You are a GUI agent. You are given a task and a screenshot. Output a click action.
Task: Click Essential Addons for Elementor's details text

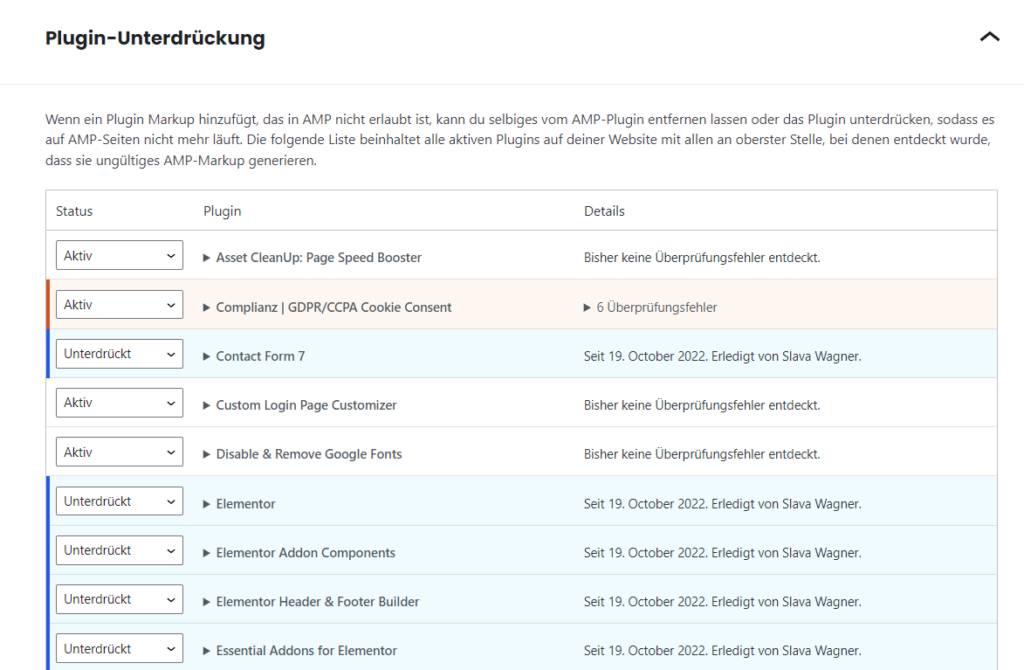pyautogui.click(x=722, y=650)
